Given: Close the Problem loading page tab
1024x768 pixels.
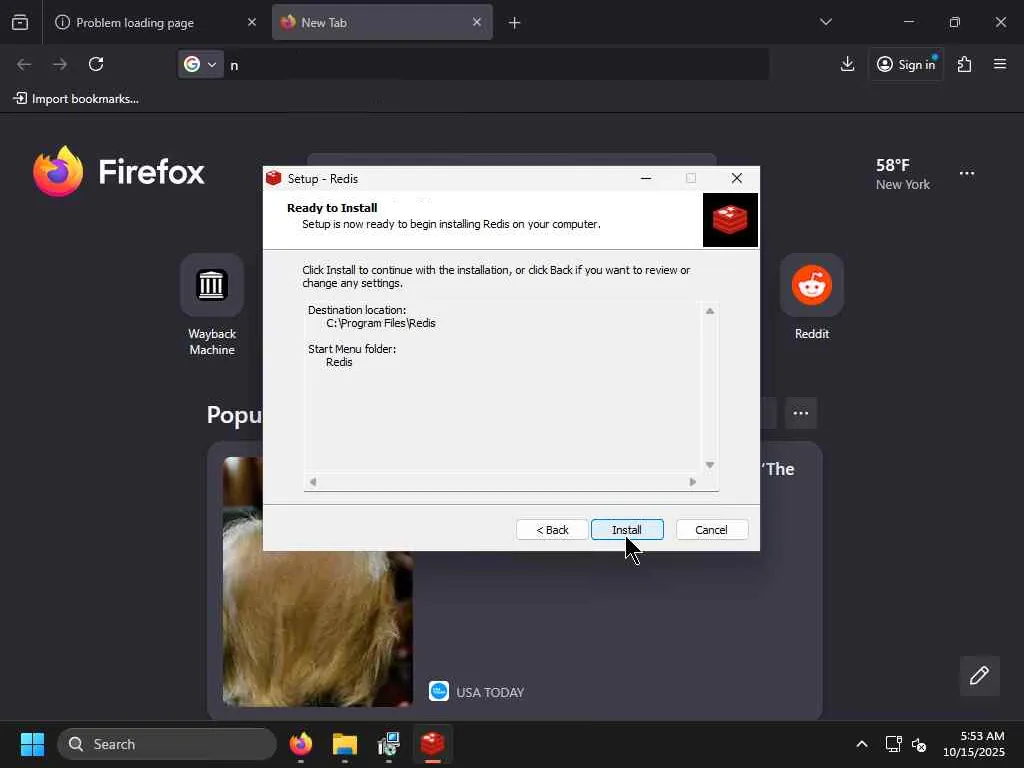Looking at the screenshot, I should point(252,22).
